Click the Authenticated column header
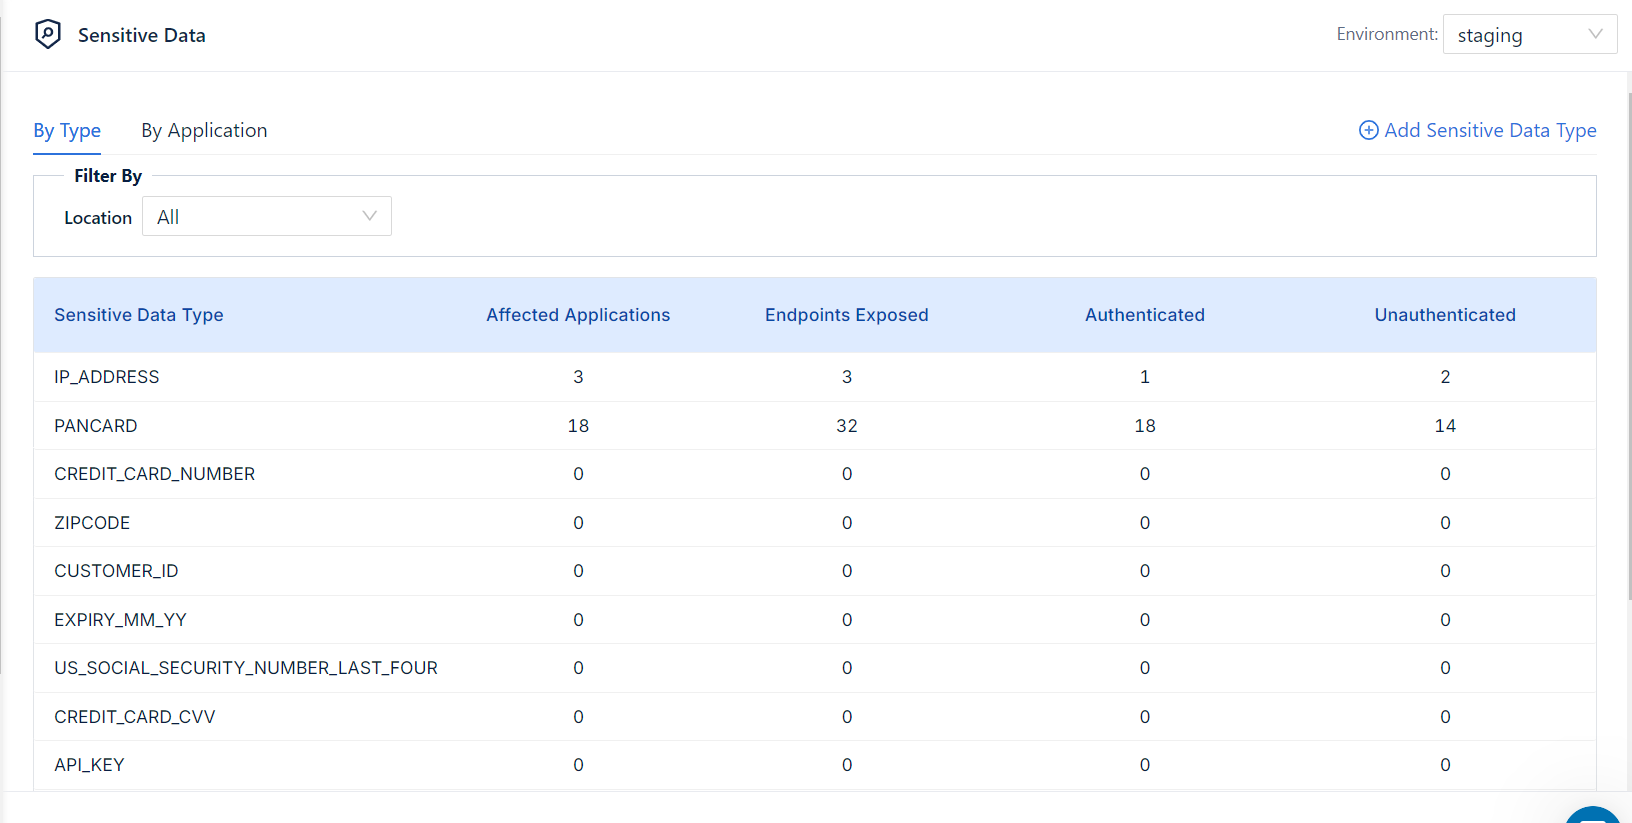This screenshot has height=823, width=1632. [x=1145, y=315]
